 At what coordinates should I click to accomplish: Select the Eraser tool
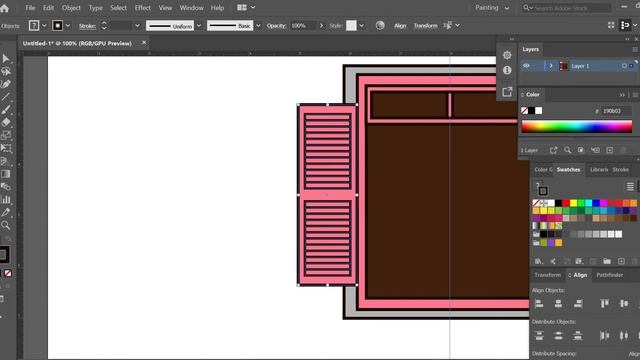pos(6,122)
